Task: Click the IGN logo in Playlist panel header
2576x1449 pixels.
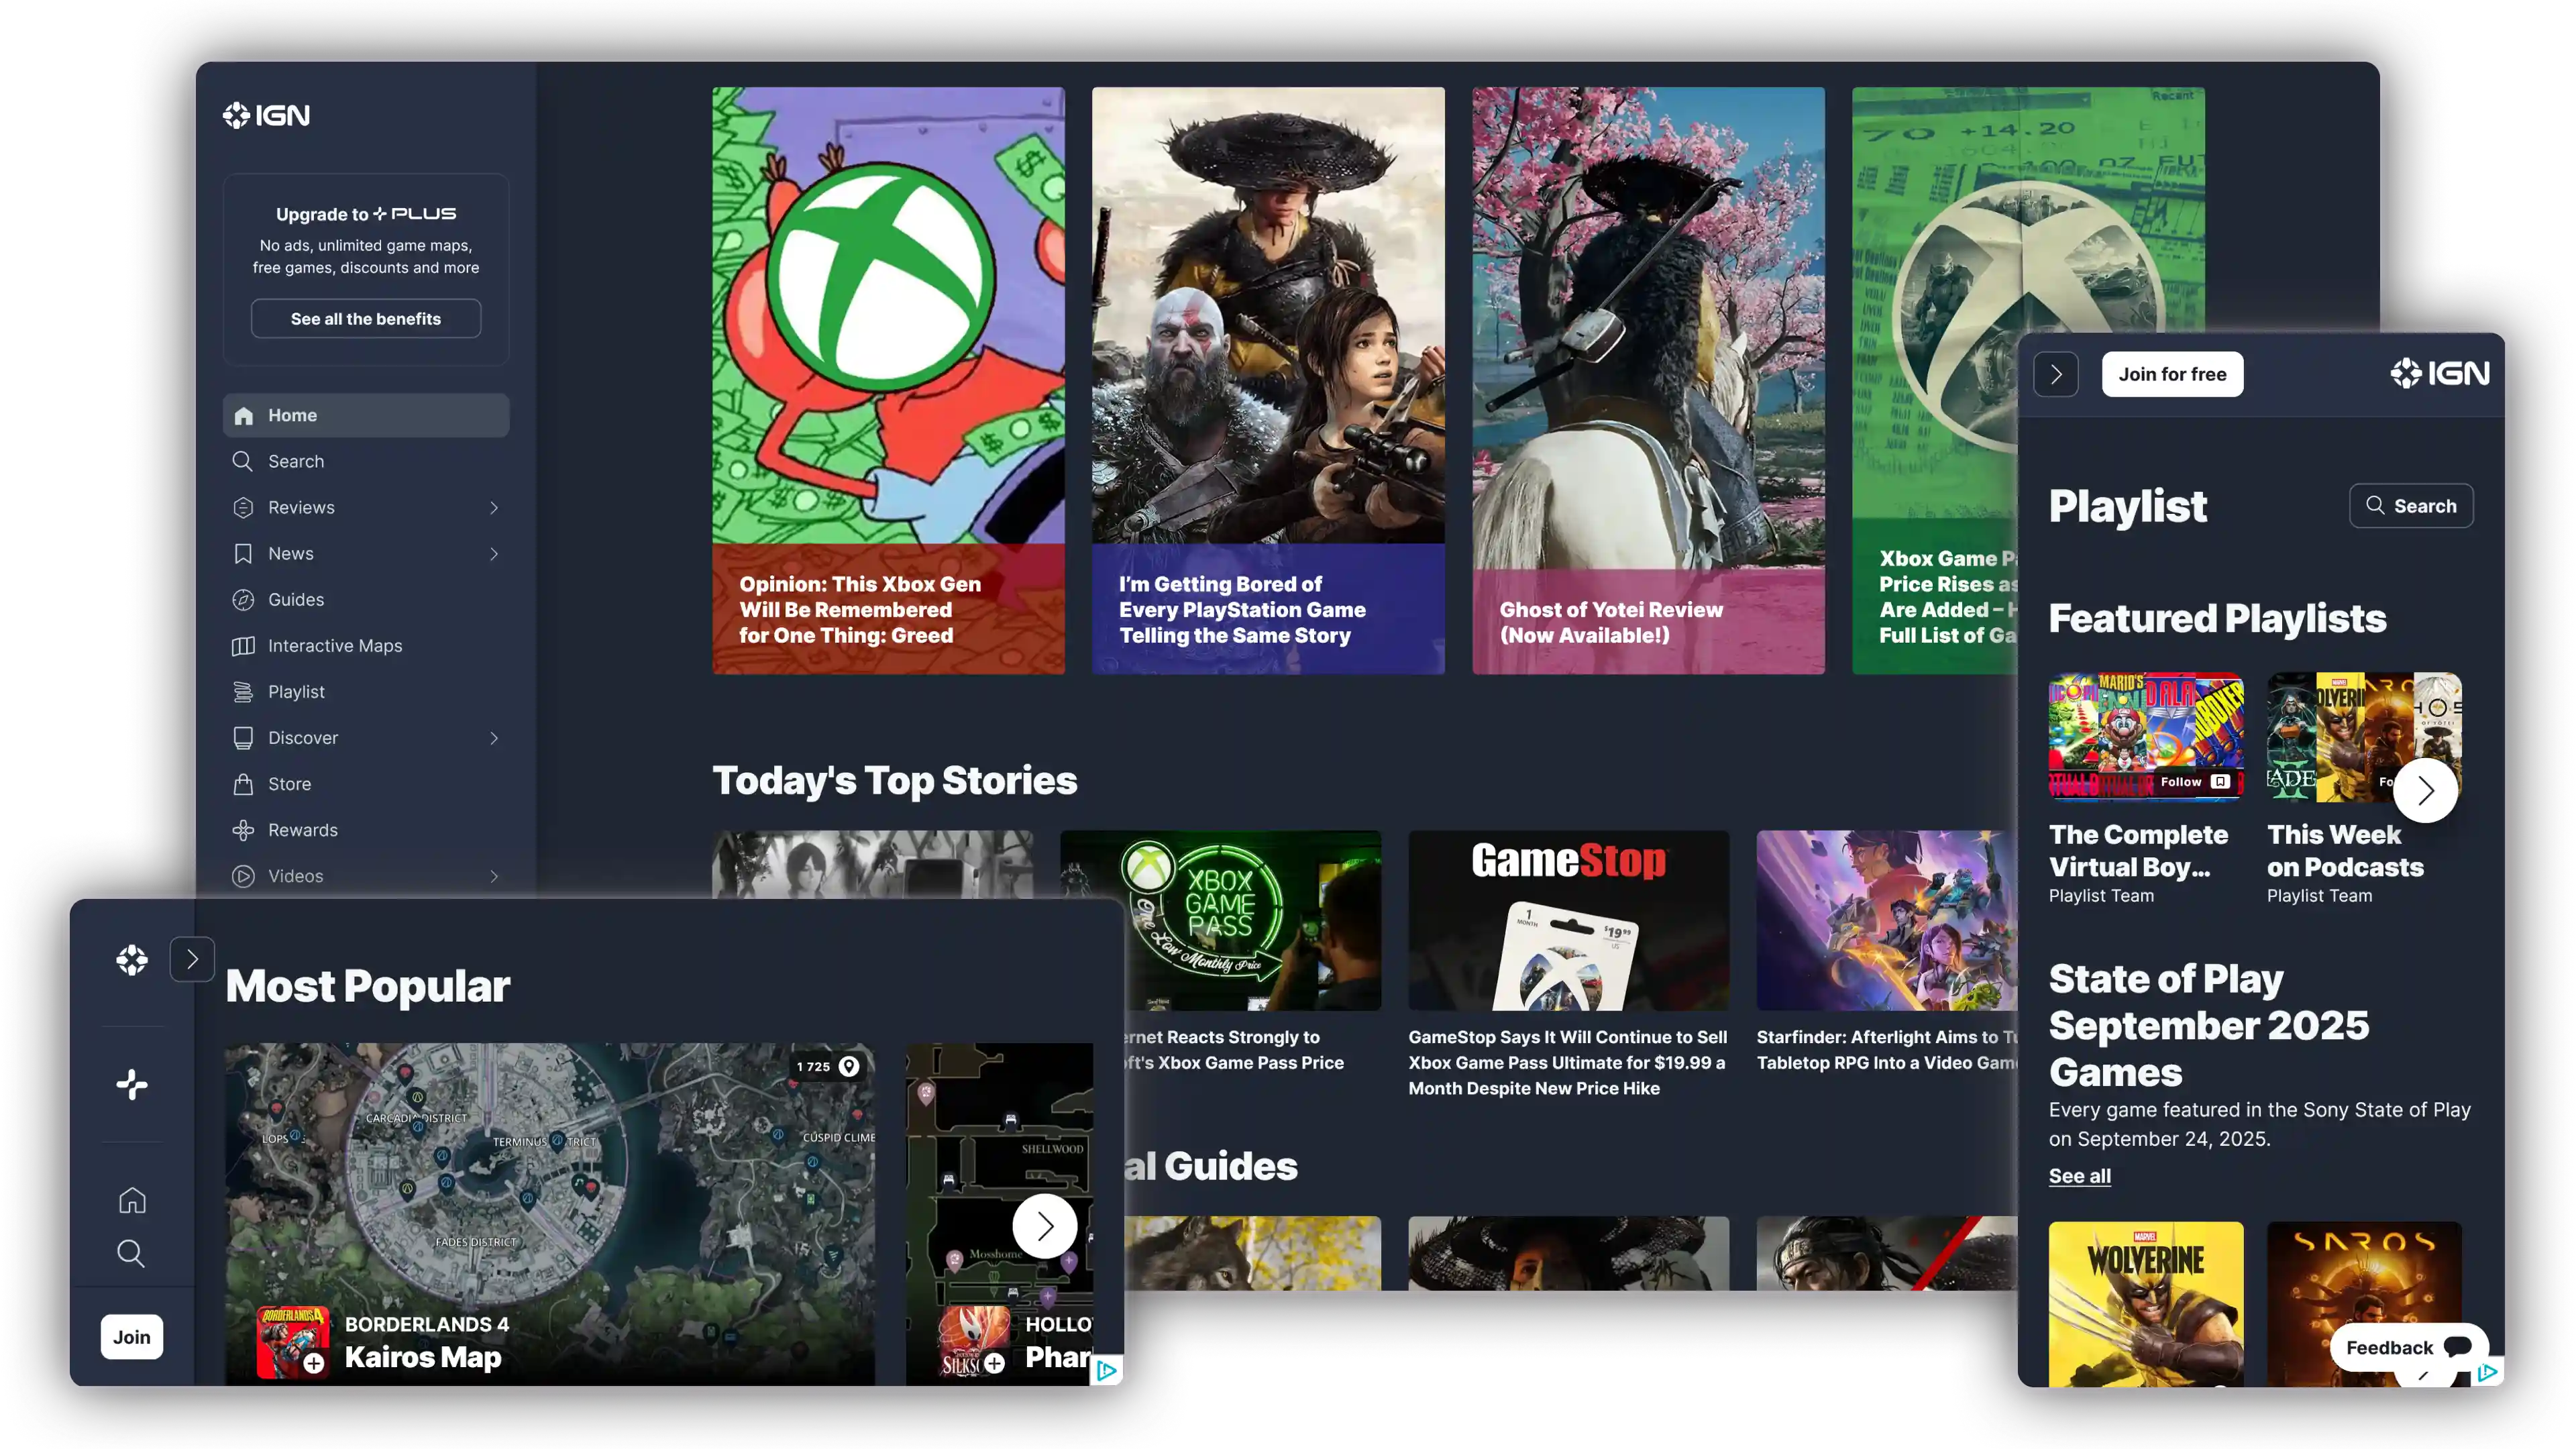Action: (x=2440, y=374)
